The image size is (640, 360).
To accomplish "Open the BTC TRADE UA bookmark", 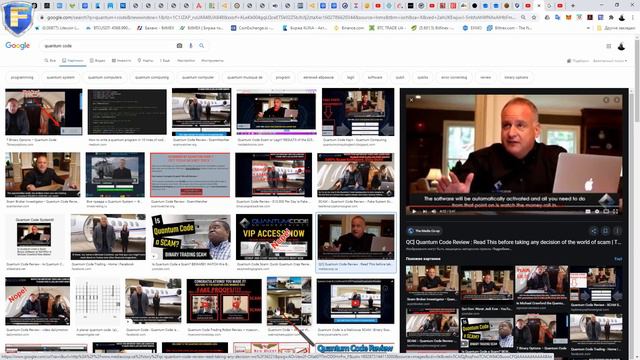I will (388, 28).
